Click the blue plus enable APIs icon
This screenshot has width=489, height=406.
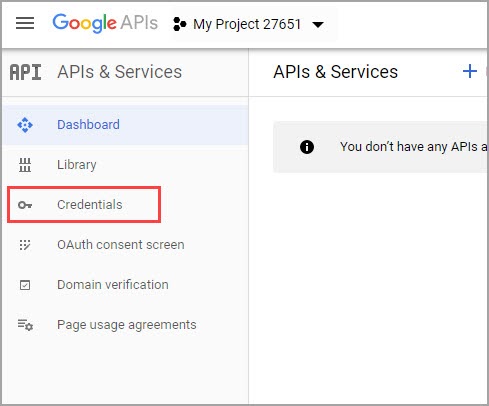point(470,71)
